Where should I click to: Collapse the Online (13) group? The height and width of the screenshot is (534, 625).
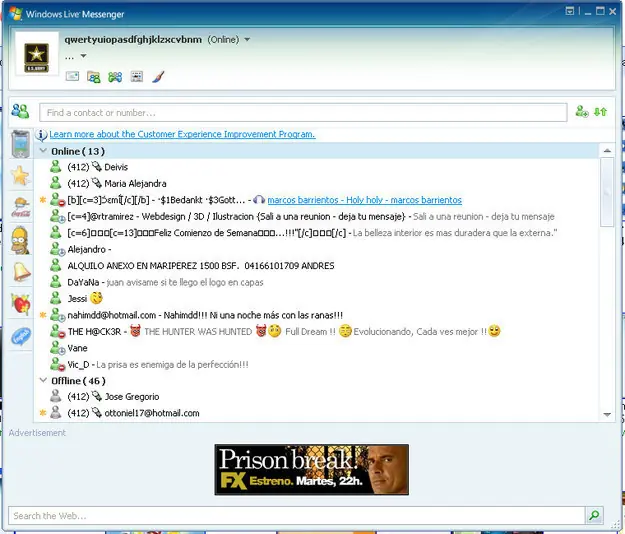pyautogui.click(x=43, y=151)
